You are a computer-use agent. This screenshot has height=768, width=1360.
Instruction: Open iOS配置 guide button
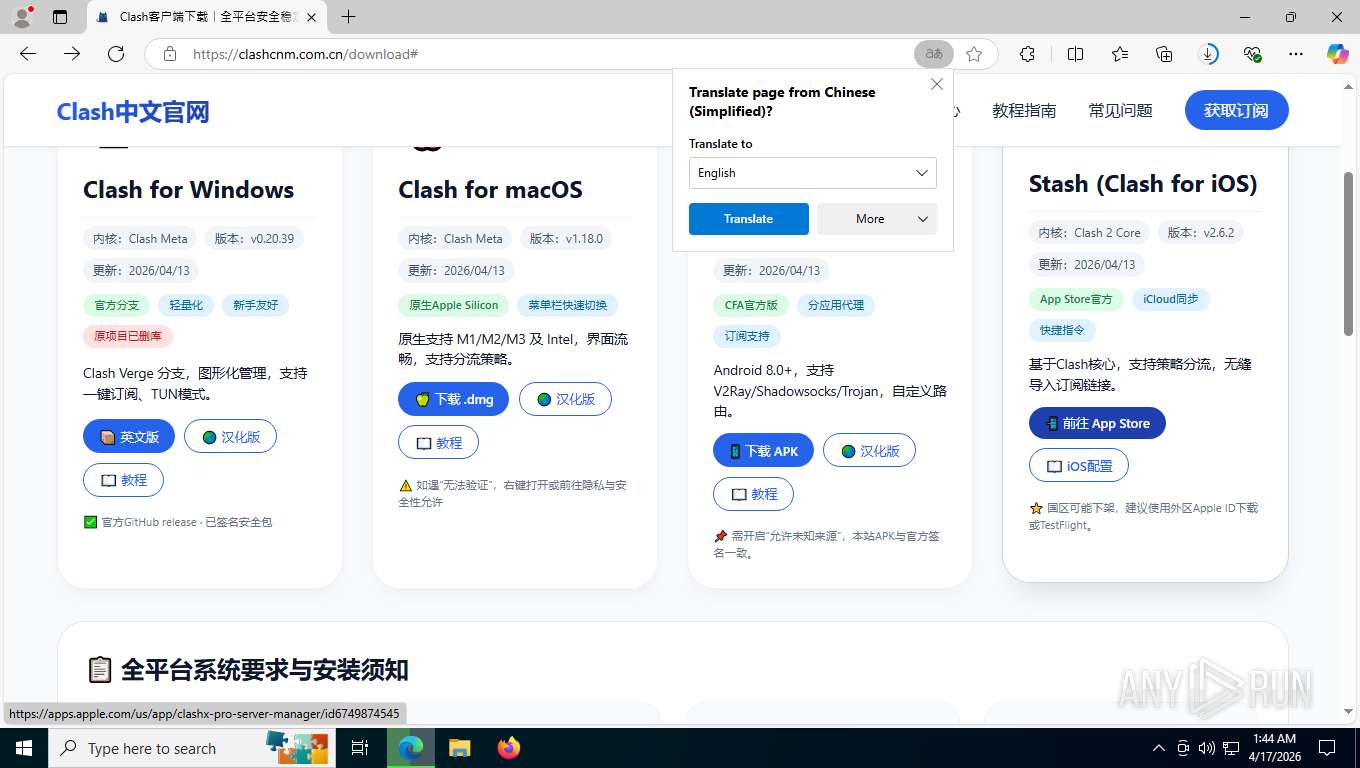(x=1078, y=466)
